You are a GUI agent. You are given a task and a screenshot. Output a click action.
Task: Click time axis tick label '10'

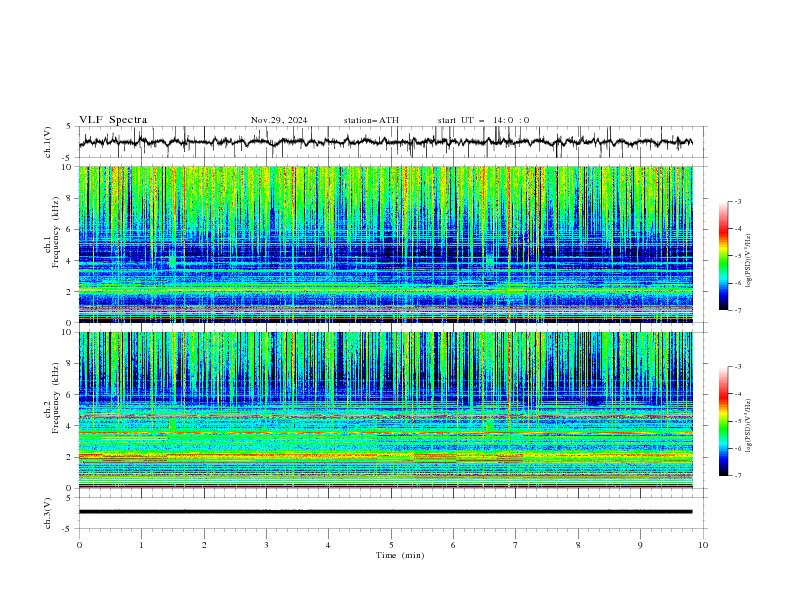tap(703, 545)
